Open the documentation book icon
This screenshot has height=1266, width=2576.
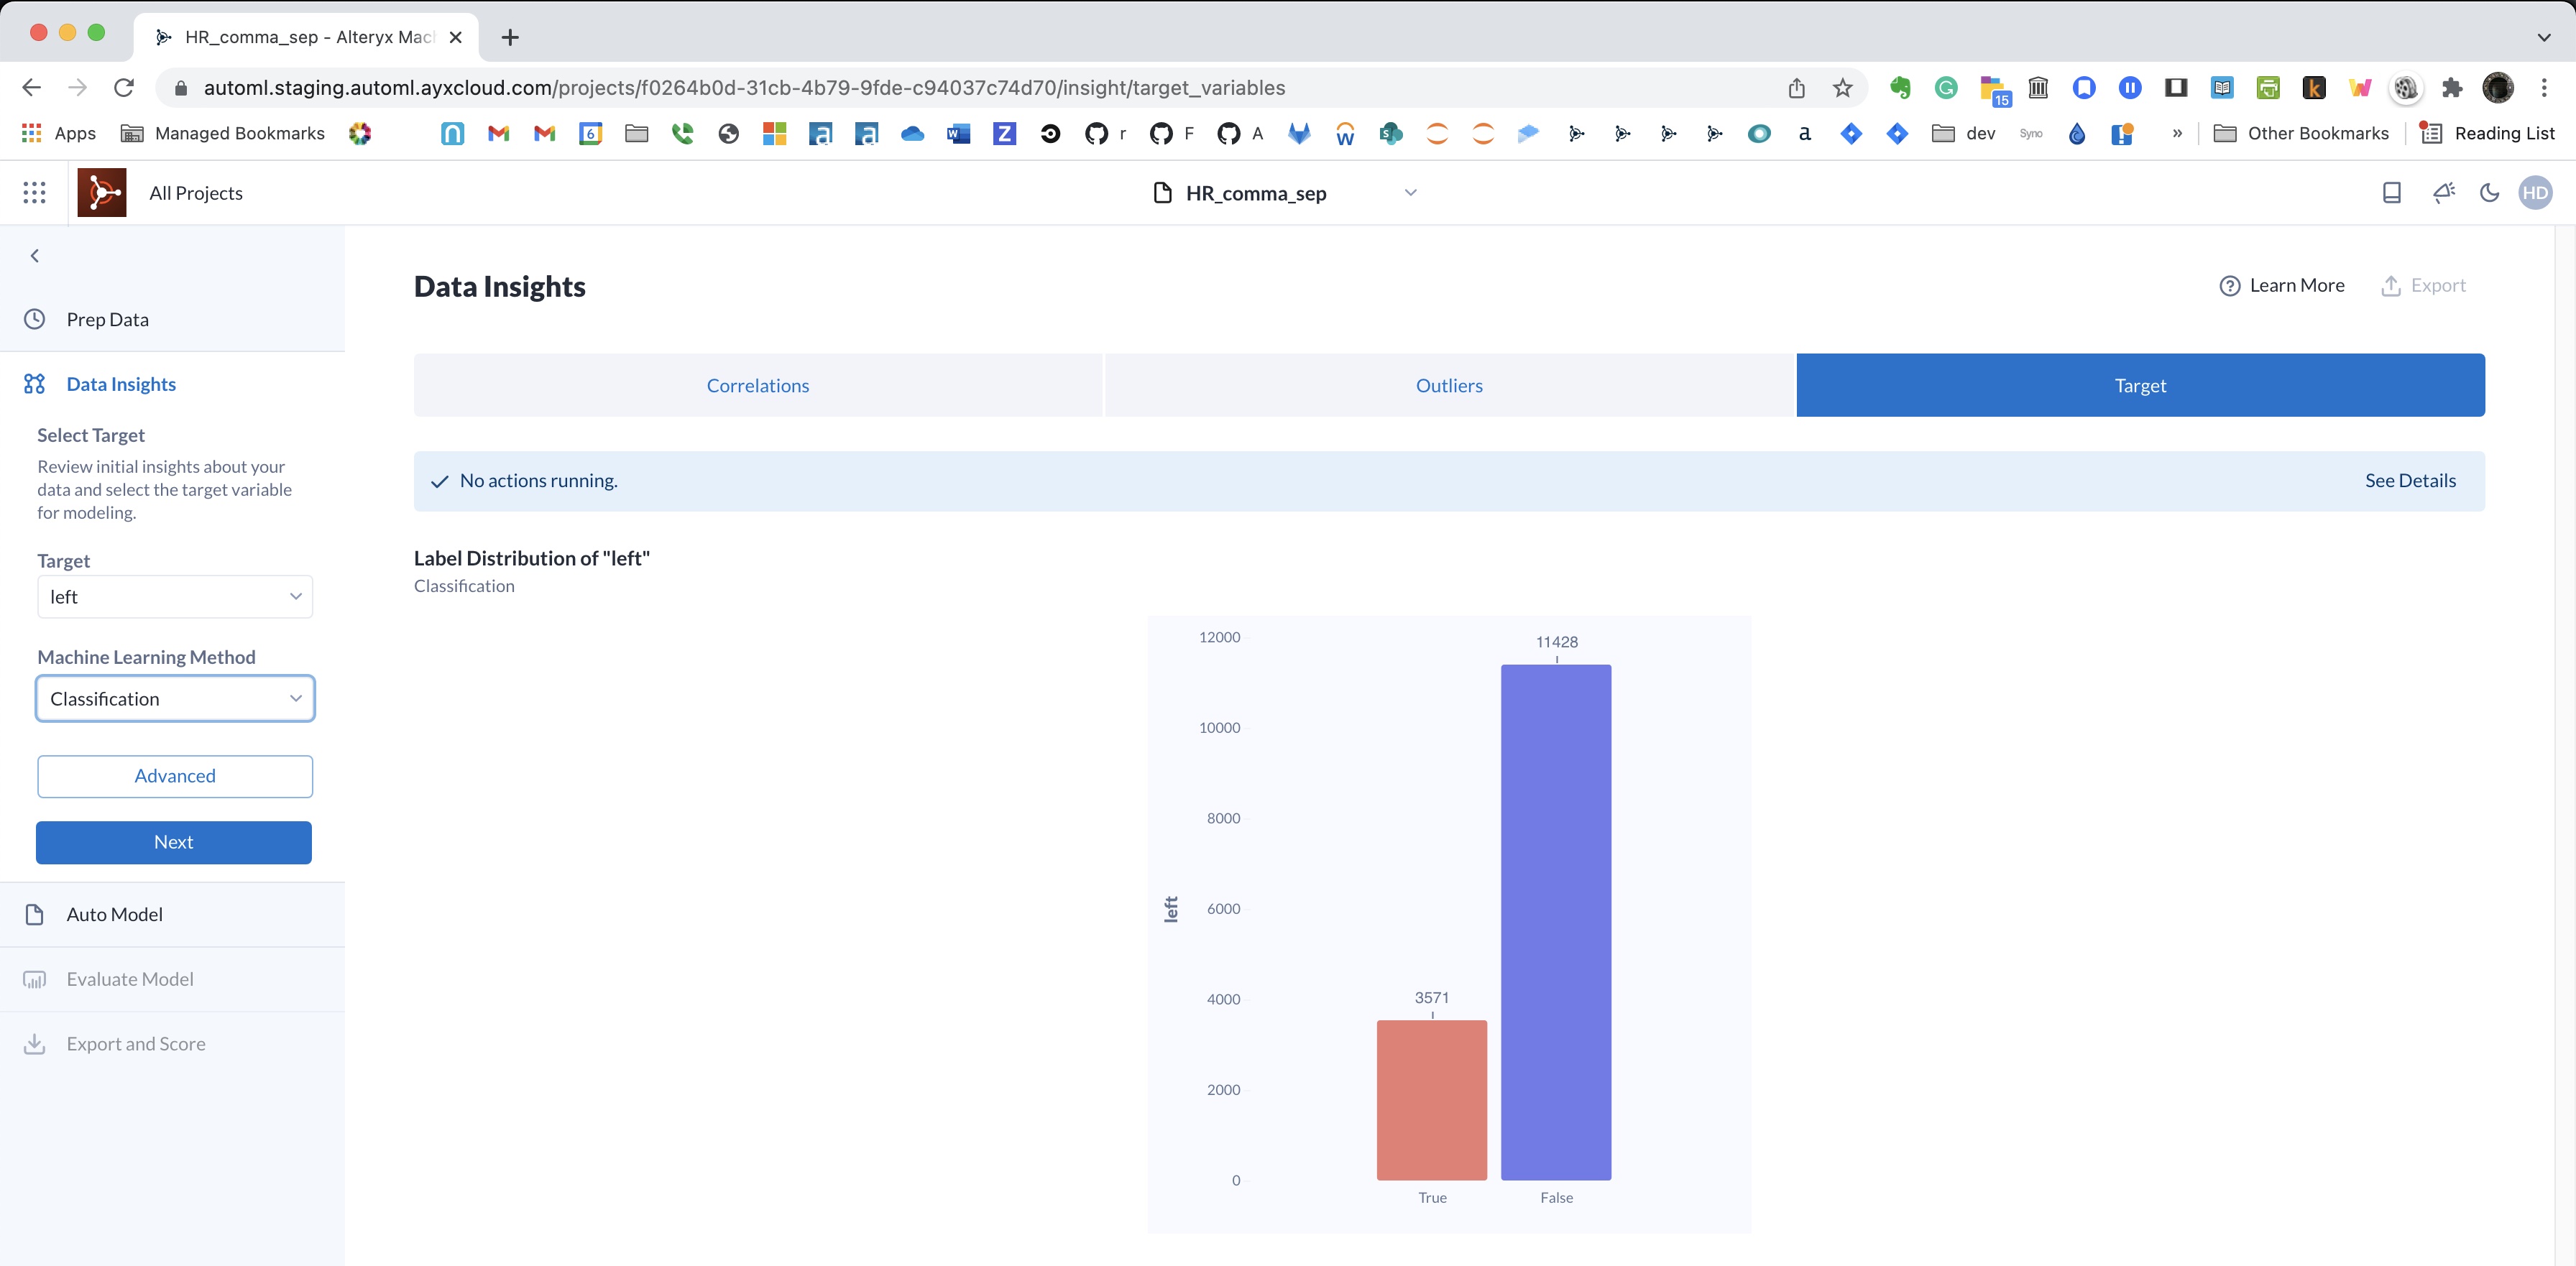[x=2391, y=192]
